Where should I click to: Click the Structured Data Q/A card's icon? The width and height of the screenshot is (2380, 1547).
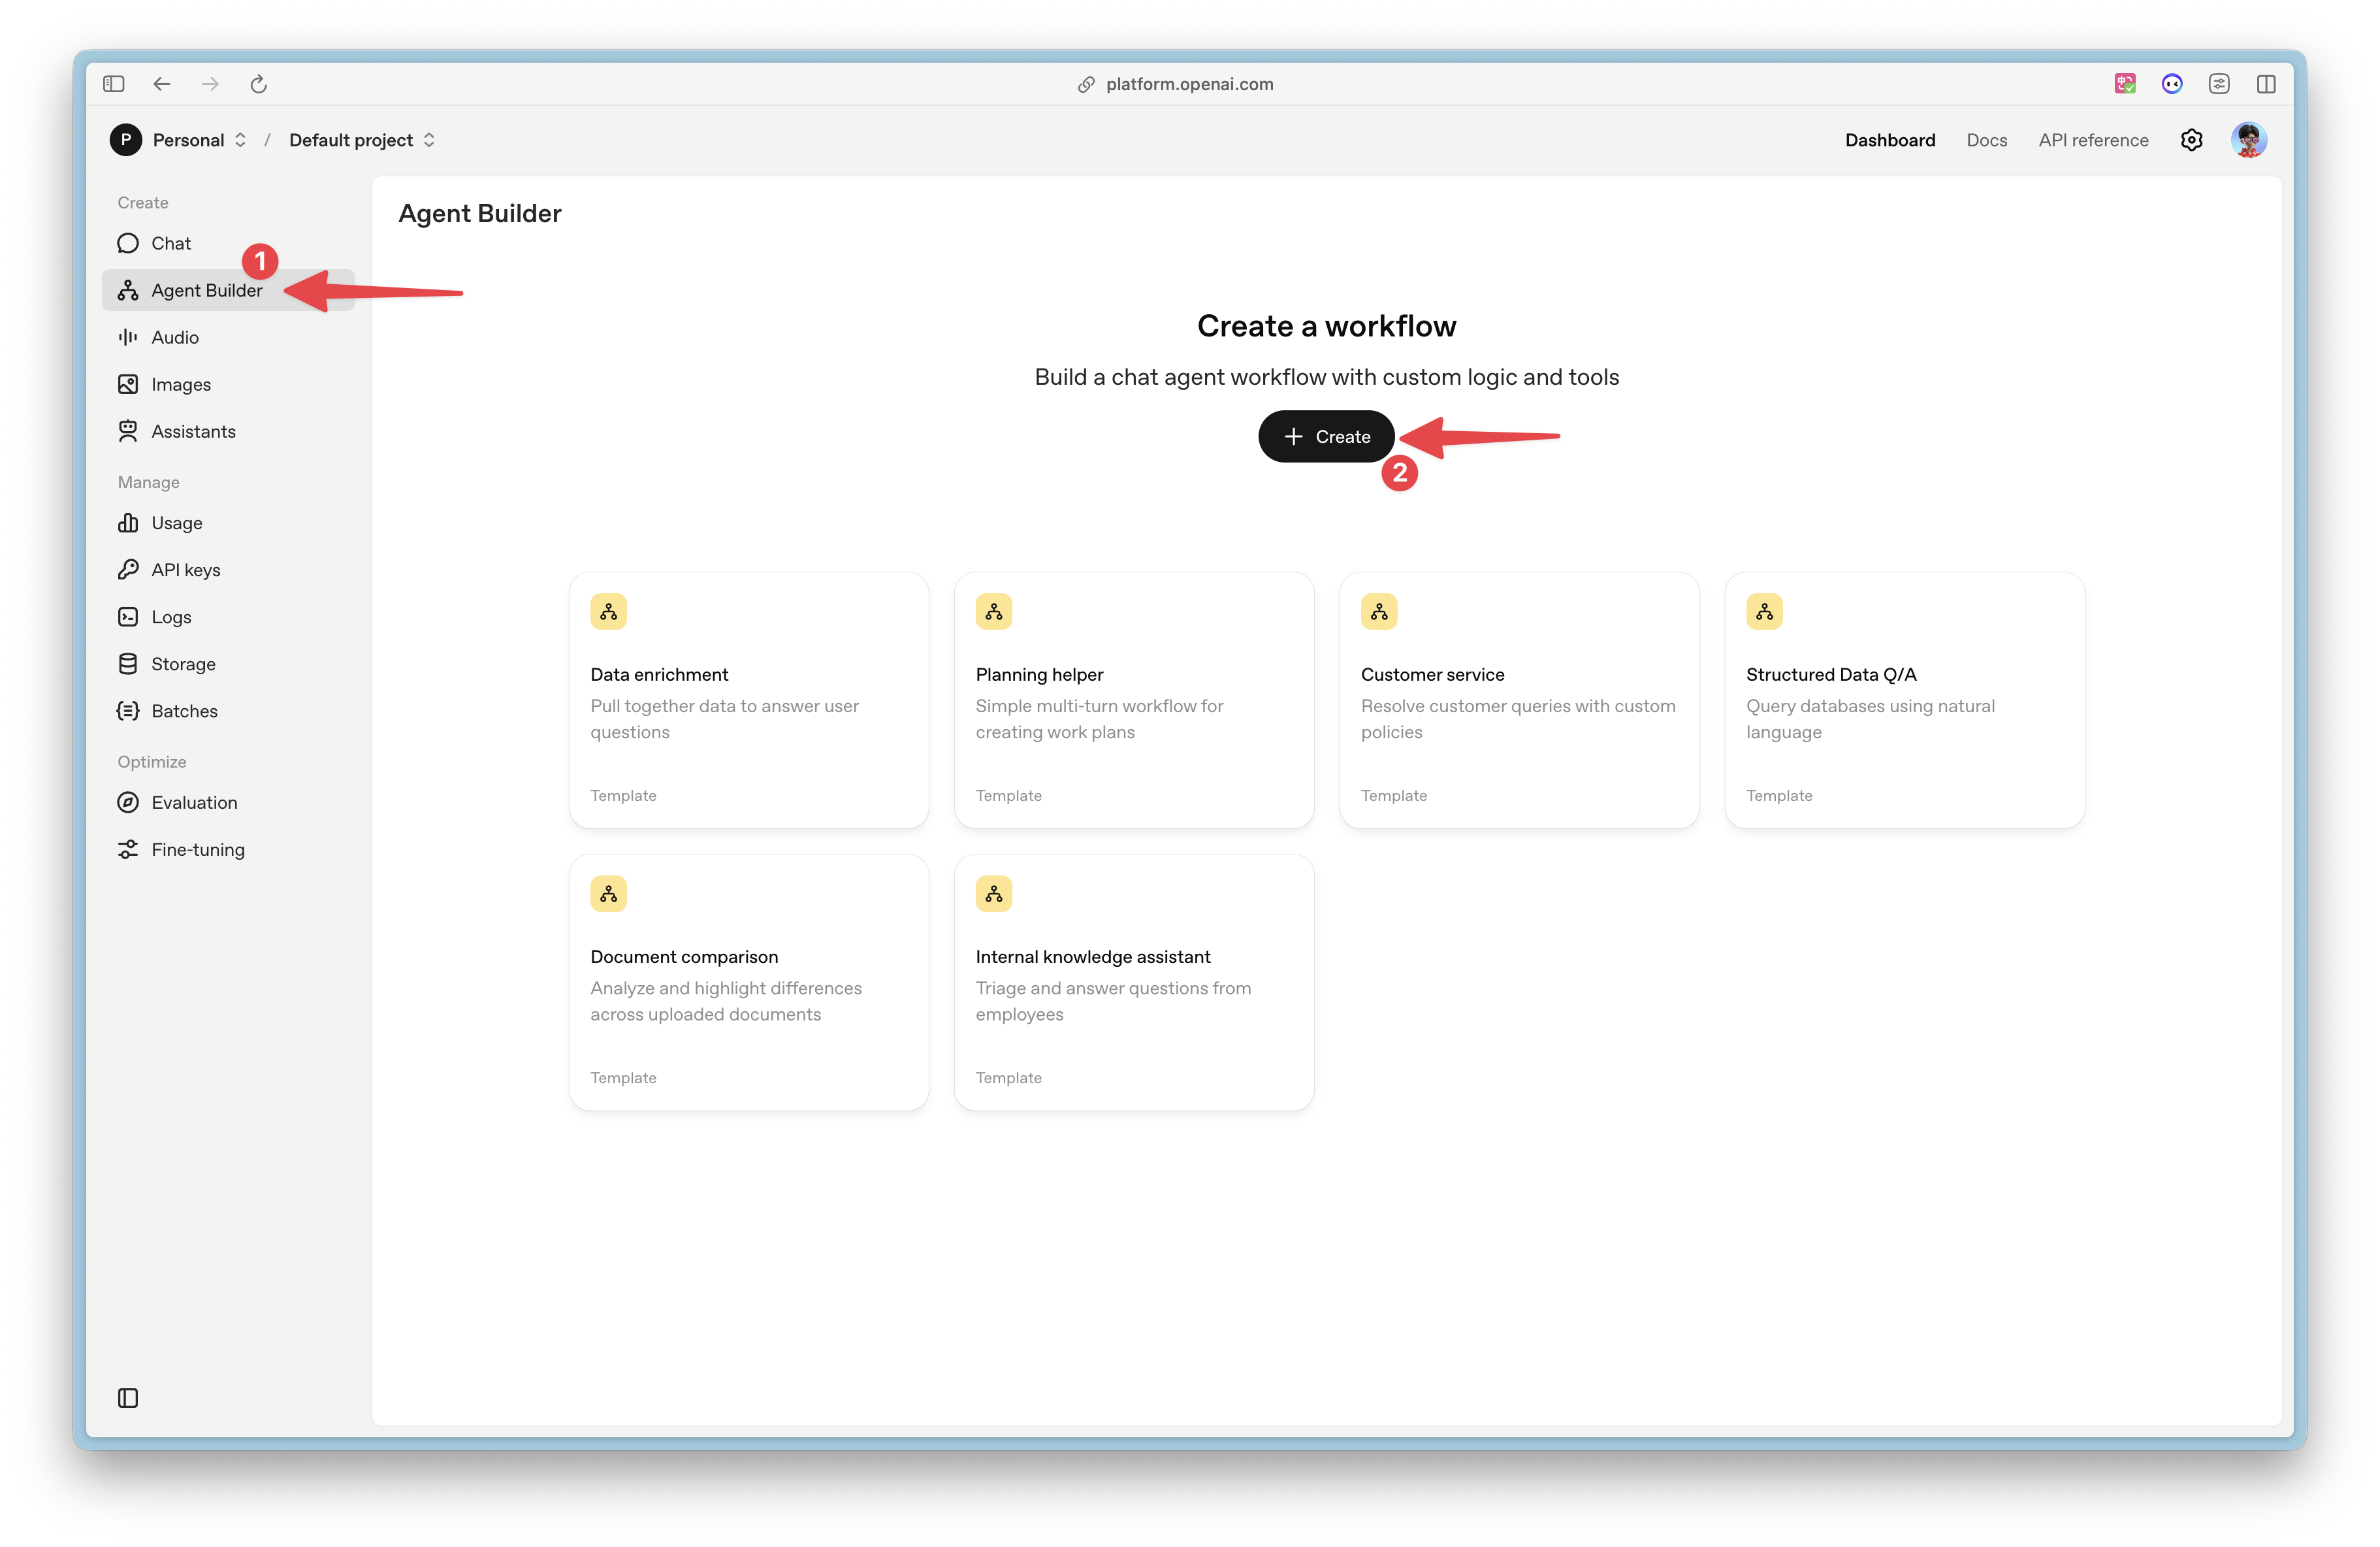pos(1764,611)
